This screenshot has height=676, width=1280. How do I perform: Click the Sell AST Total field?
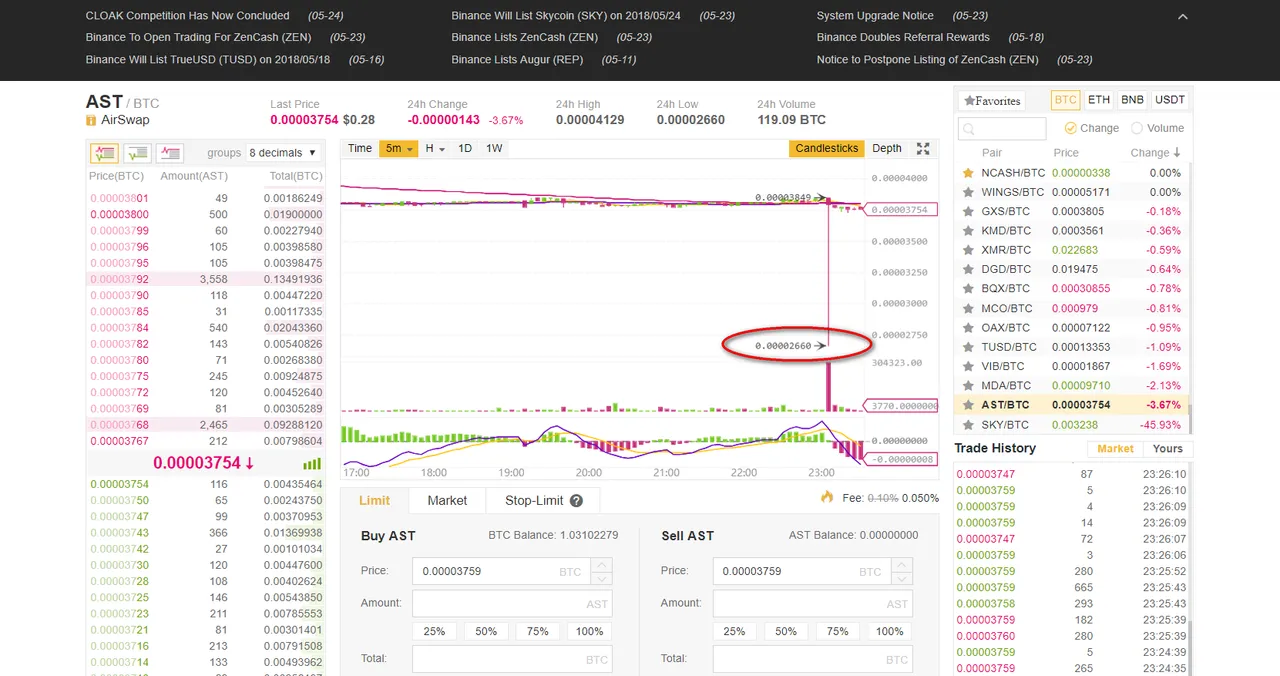tap(813, 659)
